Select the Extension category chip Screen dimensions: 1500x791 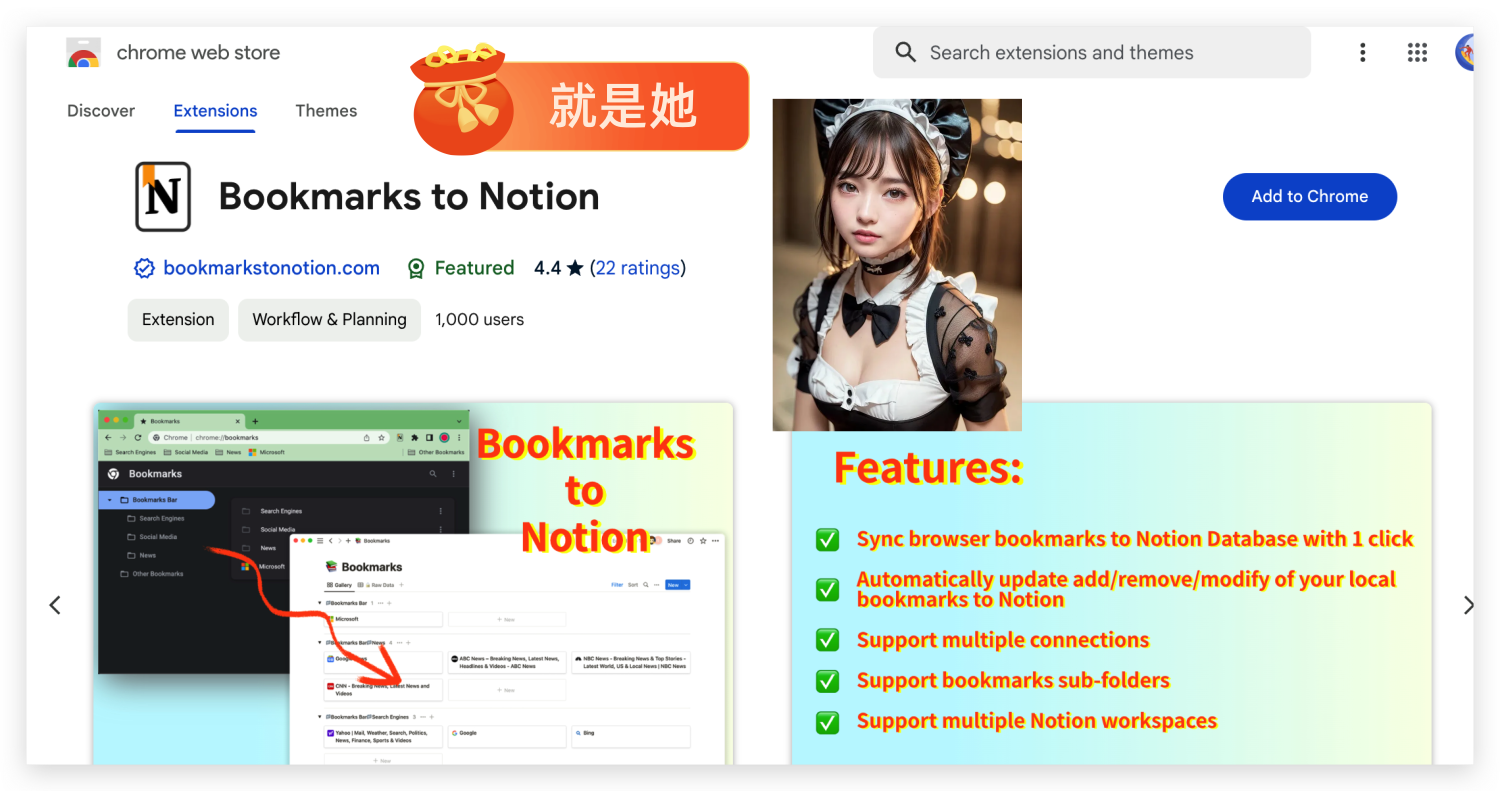tap(178, 319)
